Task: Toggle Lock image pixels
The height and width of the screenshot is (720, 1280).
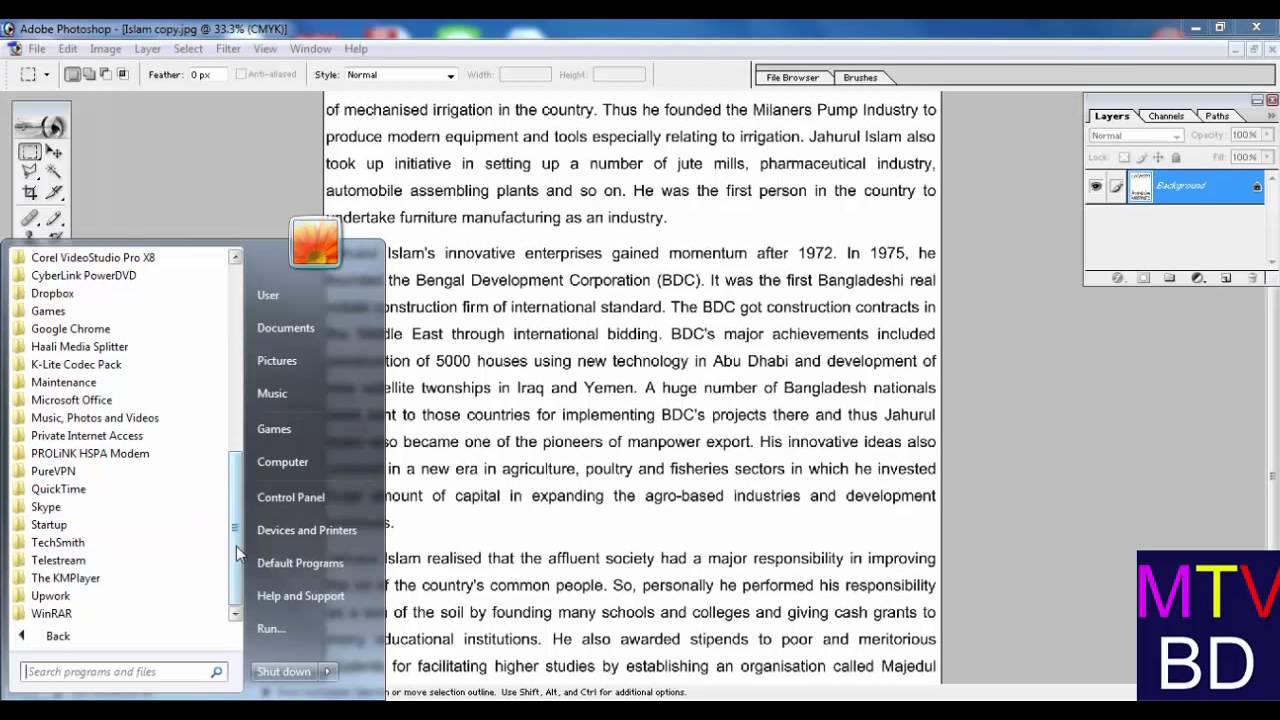Action: coord(1142,157)
